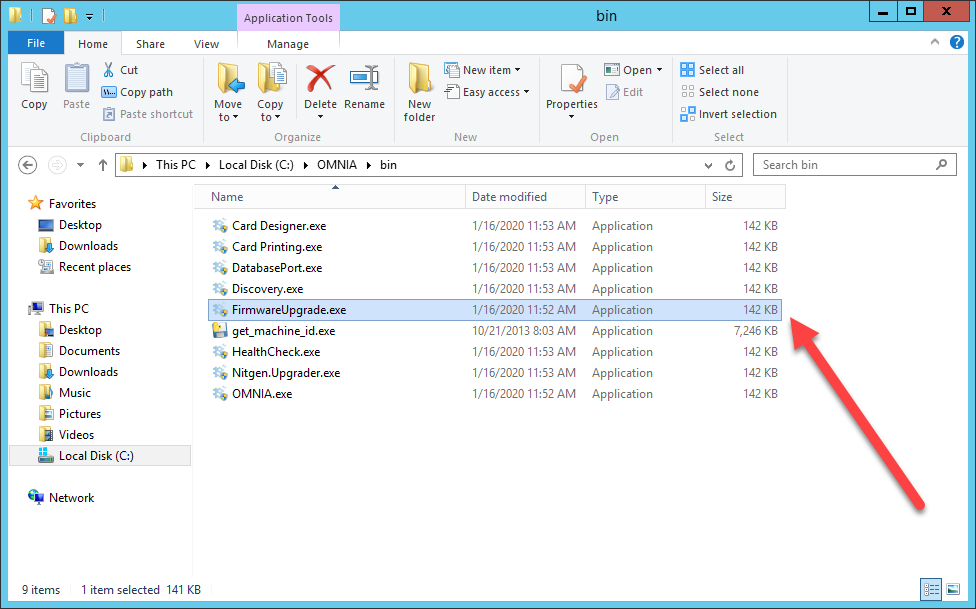Click Invert selection in the ribbon

coord(729,114)
